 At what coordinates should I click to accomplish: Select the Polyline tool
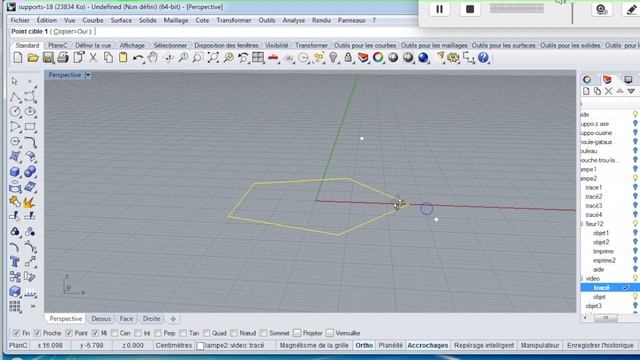tap(15, 97)
